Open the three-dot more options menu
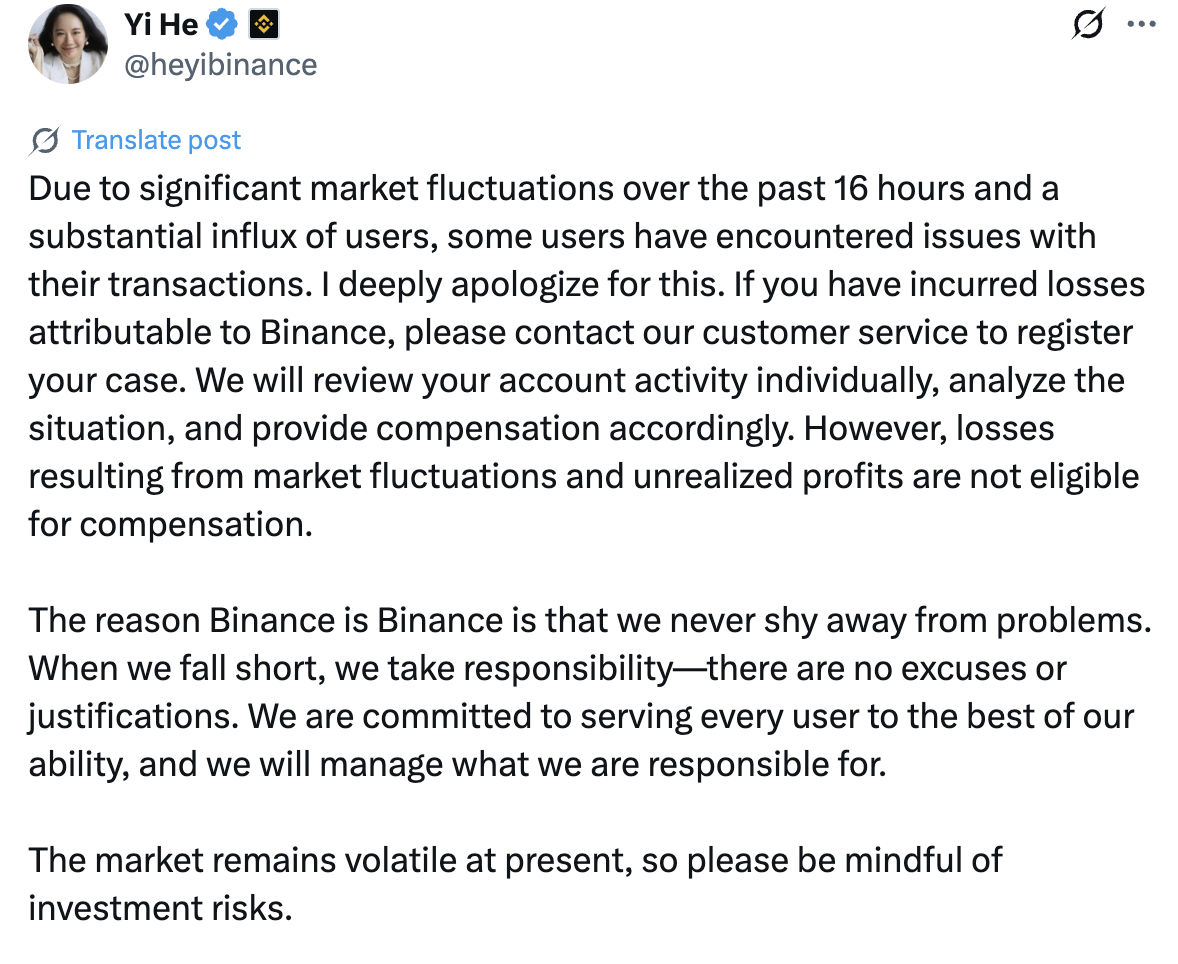The image size is (1178, 964). pos(1141,25)
